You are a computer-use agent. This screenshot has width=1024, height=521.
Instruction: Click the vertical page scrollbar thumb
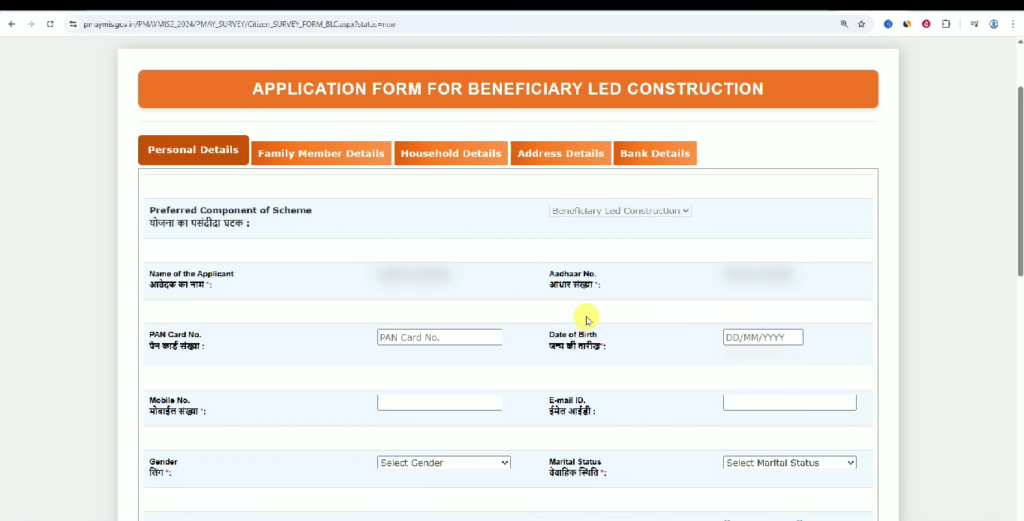click(1020, 181)
